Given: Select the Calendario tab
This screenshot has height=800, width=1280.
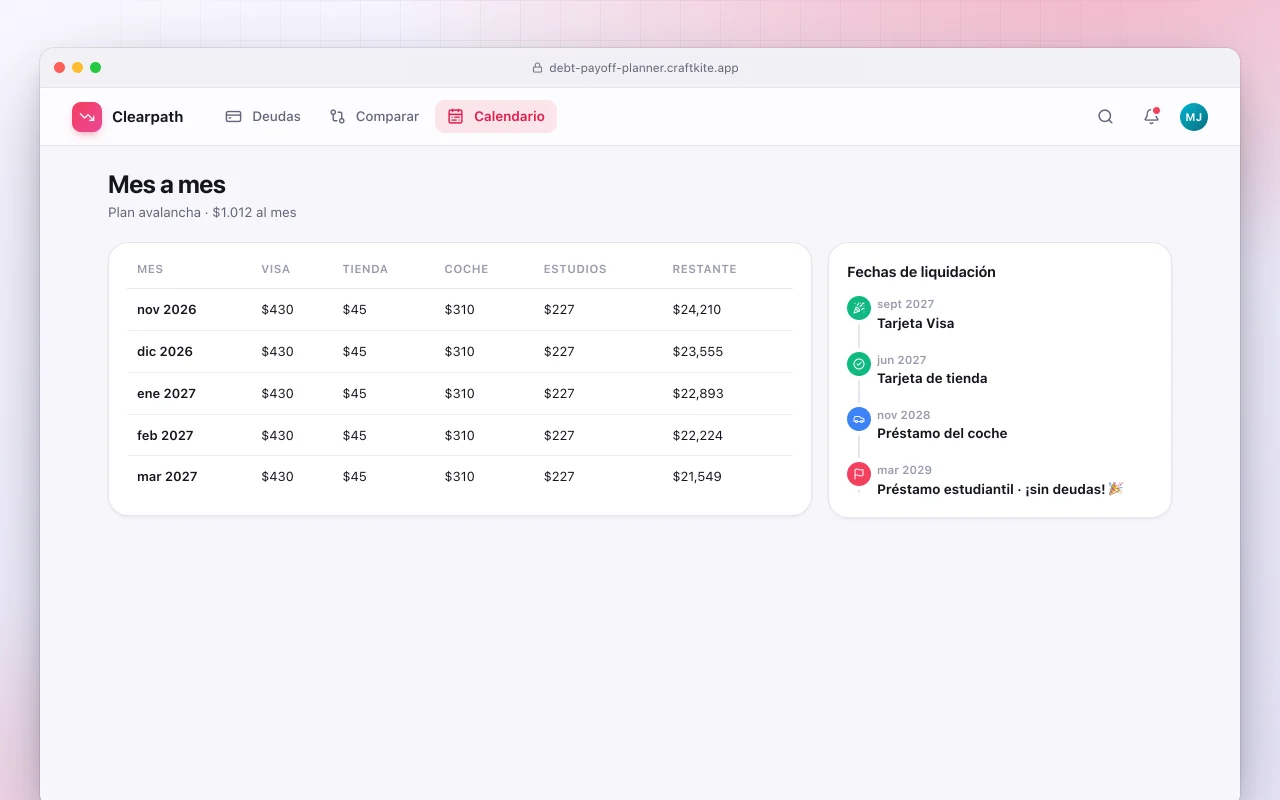Looking at the screenshot, I should [496, 116].
